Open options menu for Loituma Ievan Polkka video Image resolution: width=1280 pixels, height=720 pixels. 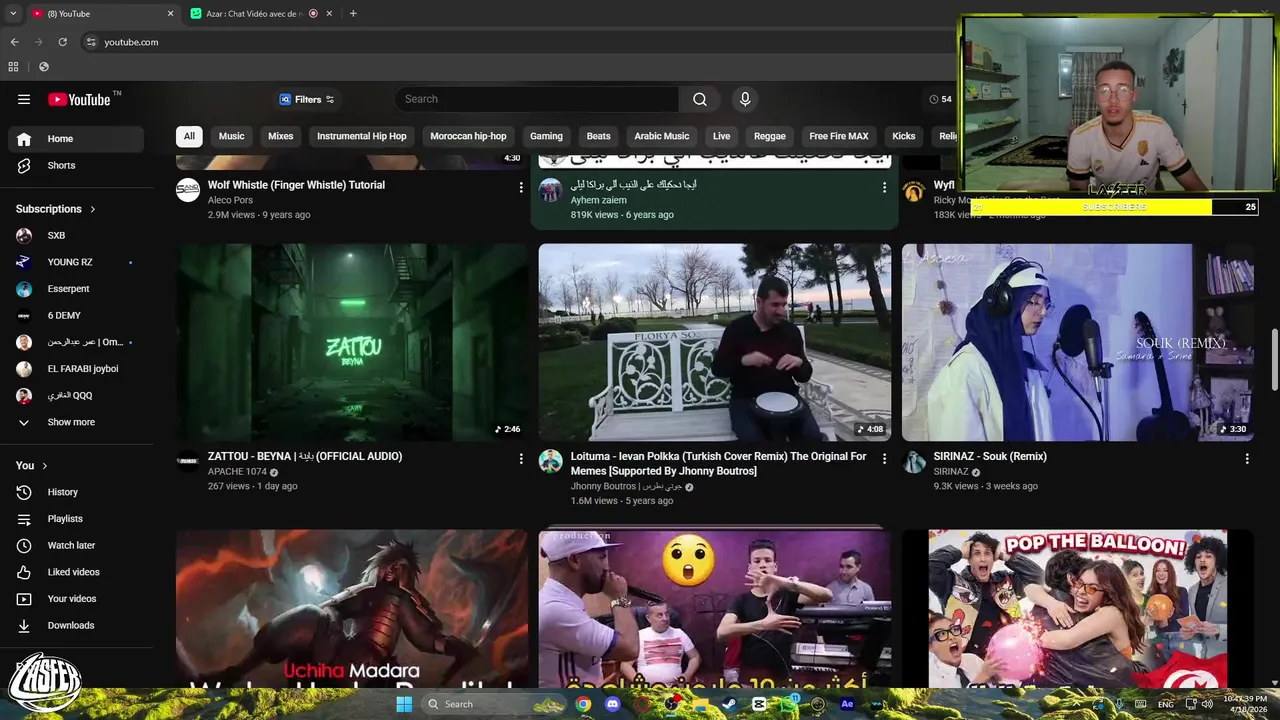pos(884,458)
